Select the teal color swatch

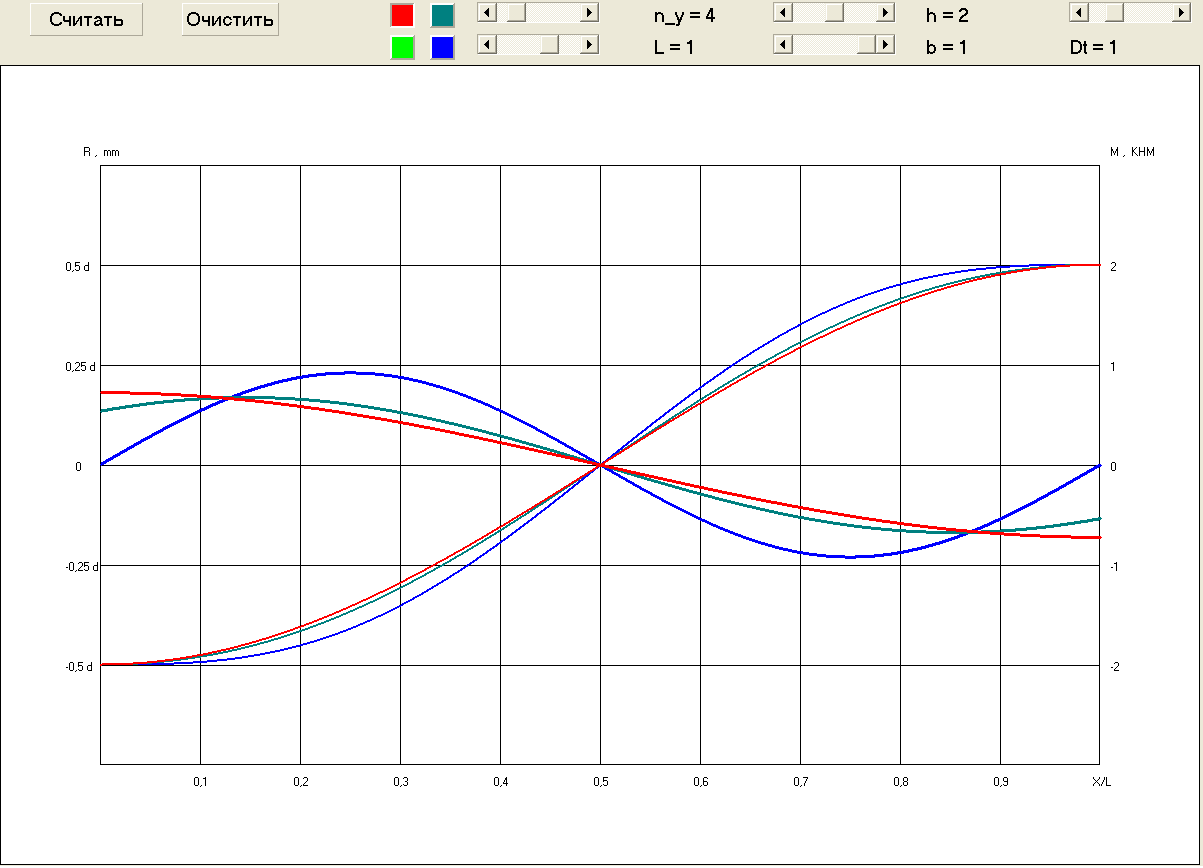click(x=443, y=15)
